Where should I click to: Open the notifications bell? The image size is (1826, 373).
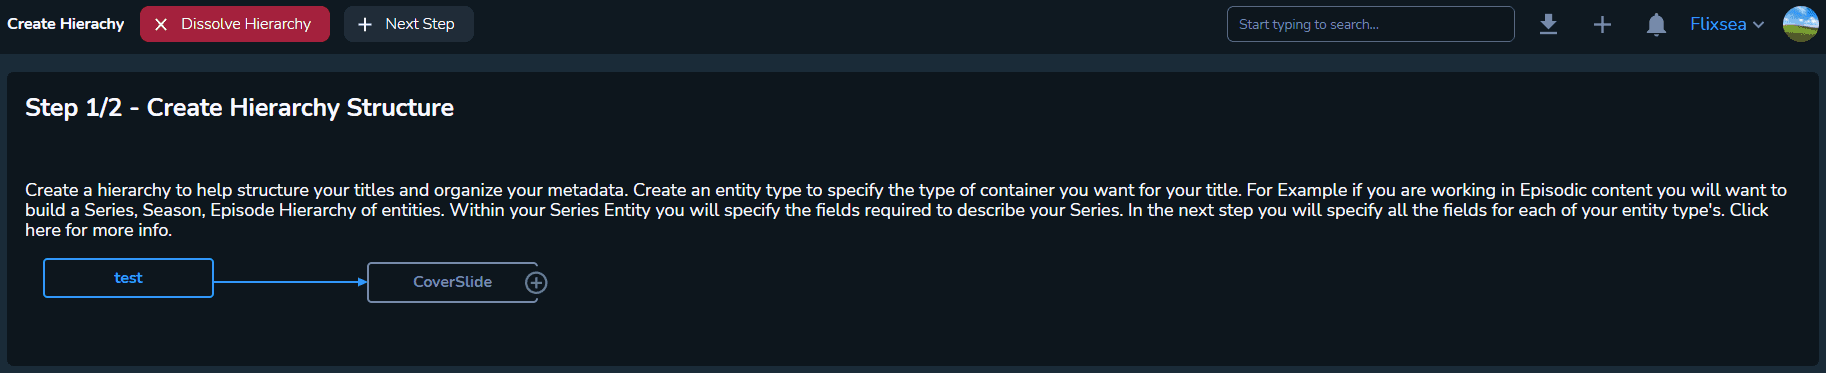tap(1656, 24)
